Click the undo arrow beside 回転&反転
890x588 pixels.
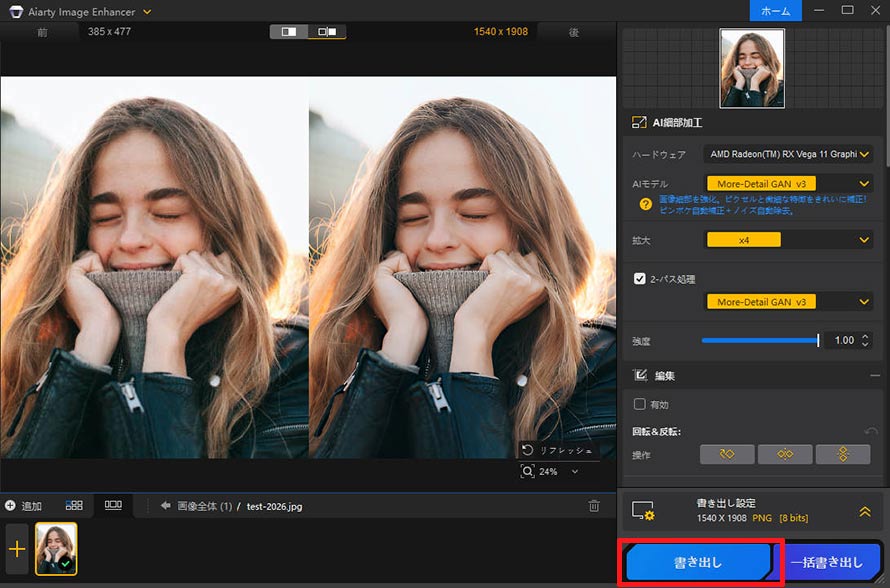coord(871,431)
